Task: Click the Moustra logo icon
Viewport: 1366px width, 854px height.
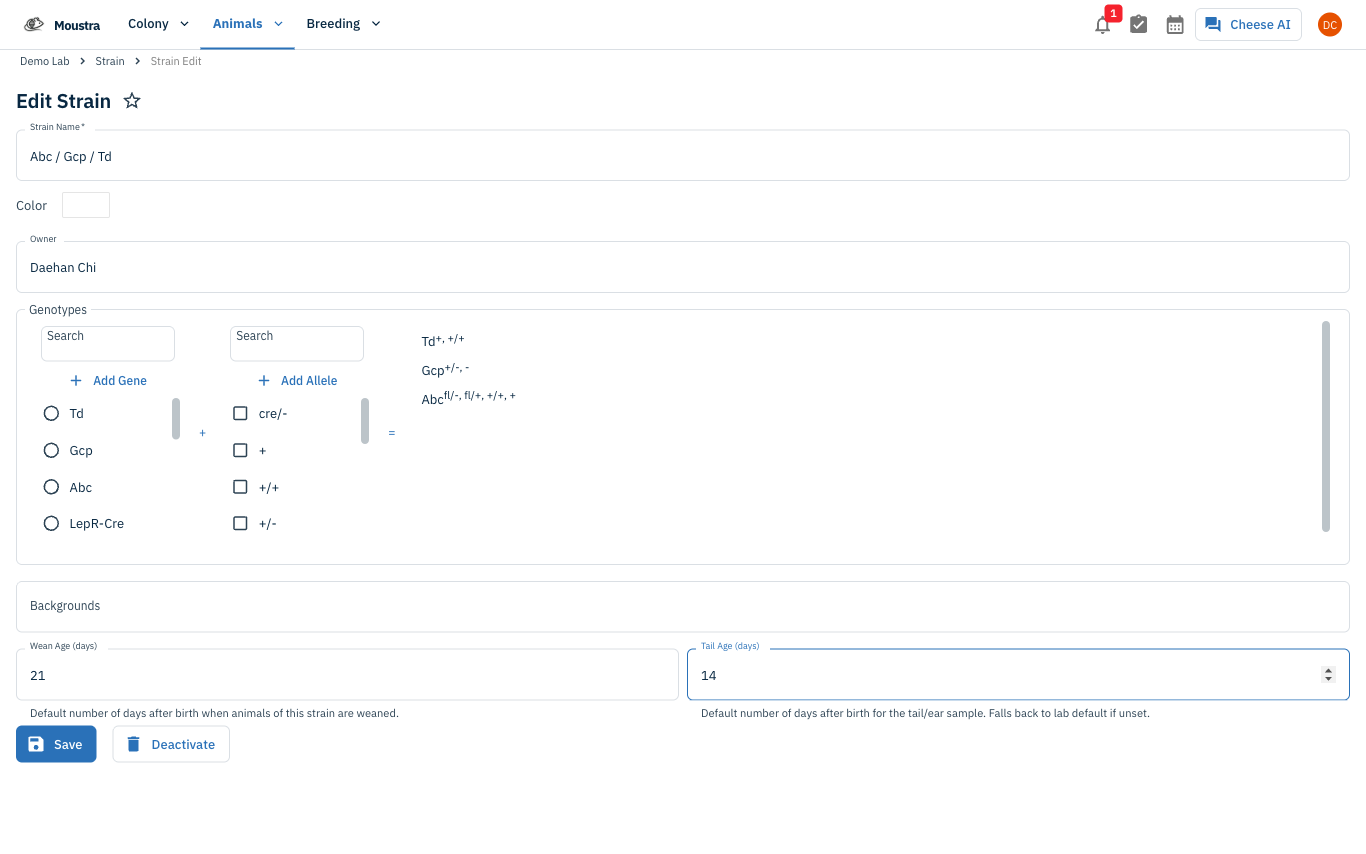Action: (34, 24)
